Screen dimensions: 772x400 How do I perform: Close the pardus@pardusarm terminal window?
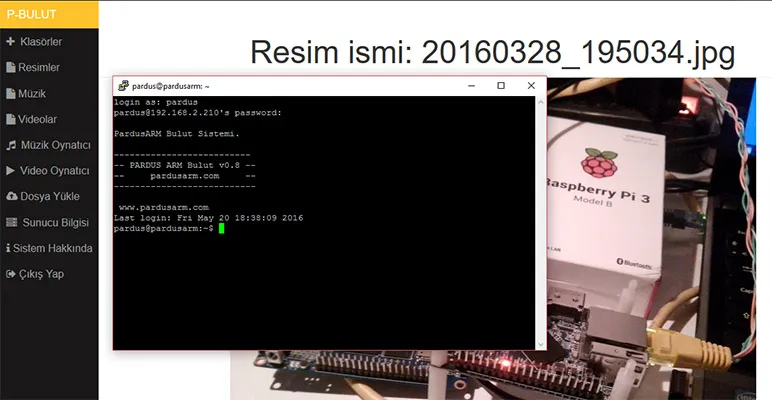click(531, 86)
